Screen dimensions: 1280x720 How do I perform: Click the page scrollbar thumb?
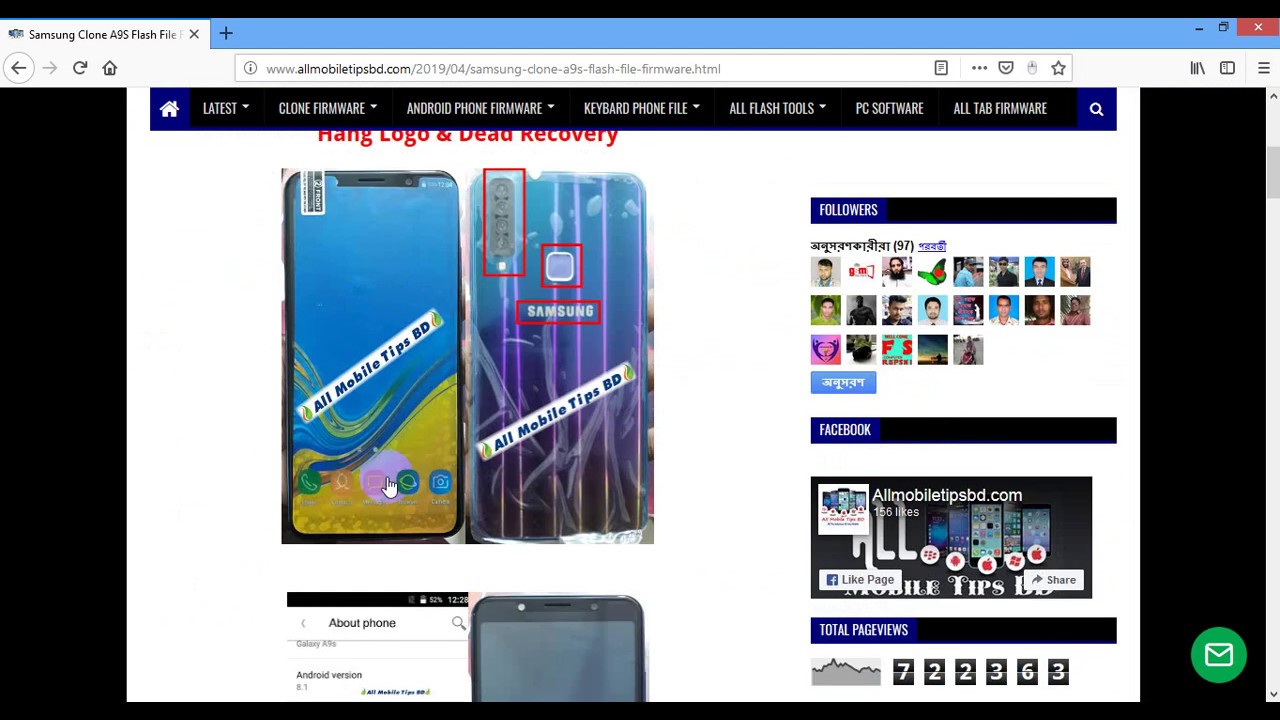point(1272,173)
